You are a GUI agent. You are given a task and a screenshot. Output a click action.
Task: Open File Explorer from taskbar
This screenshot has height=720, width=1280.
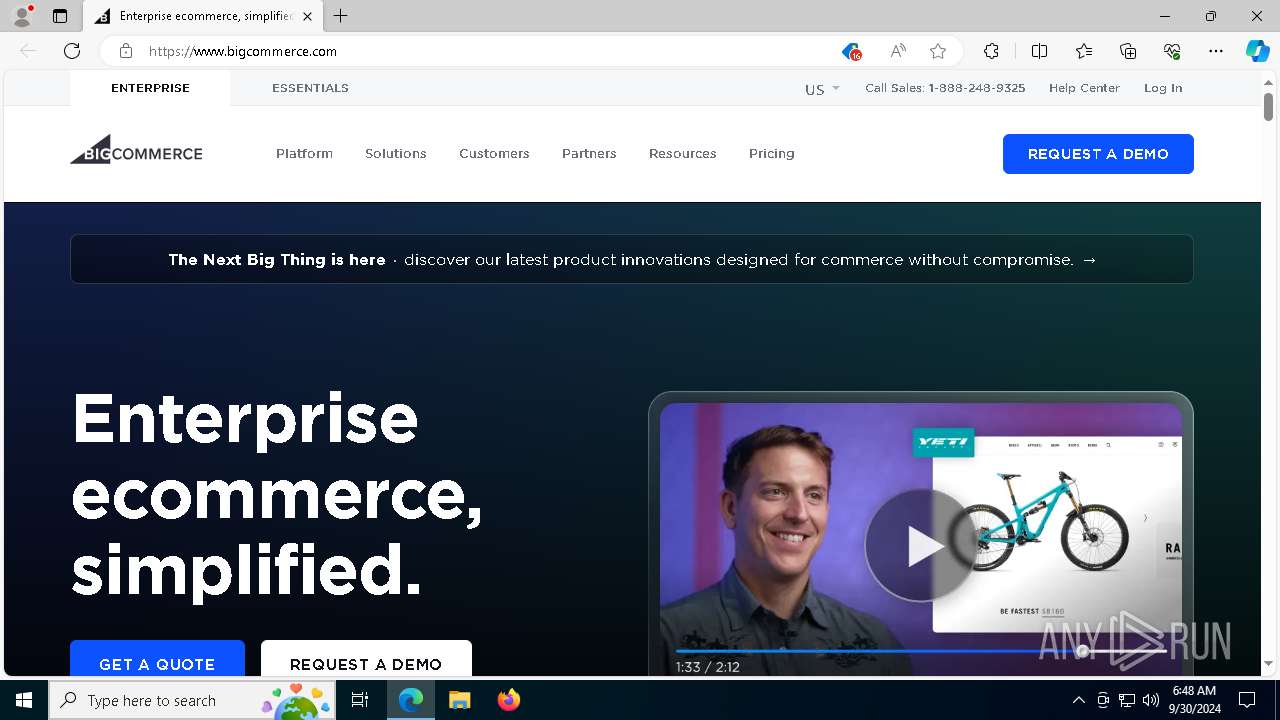[x=459, y=700]
